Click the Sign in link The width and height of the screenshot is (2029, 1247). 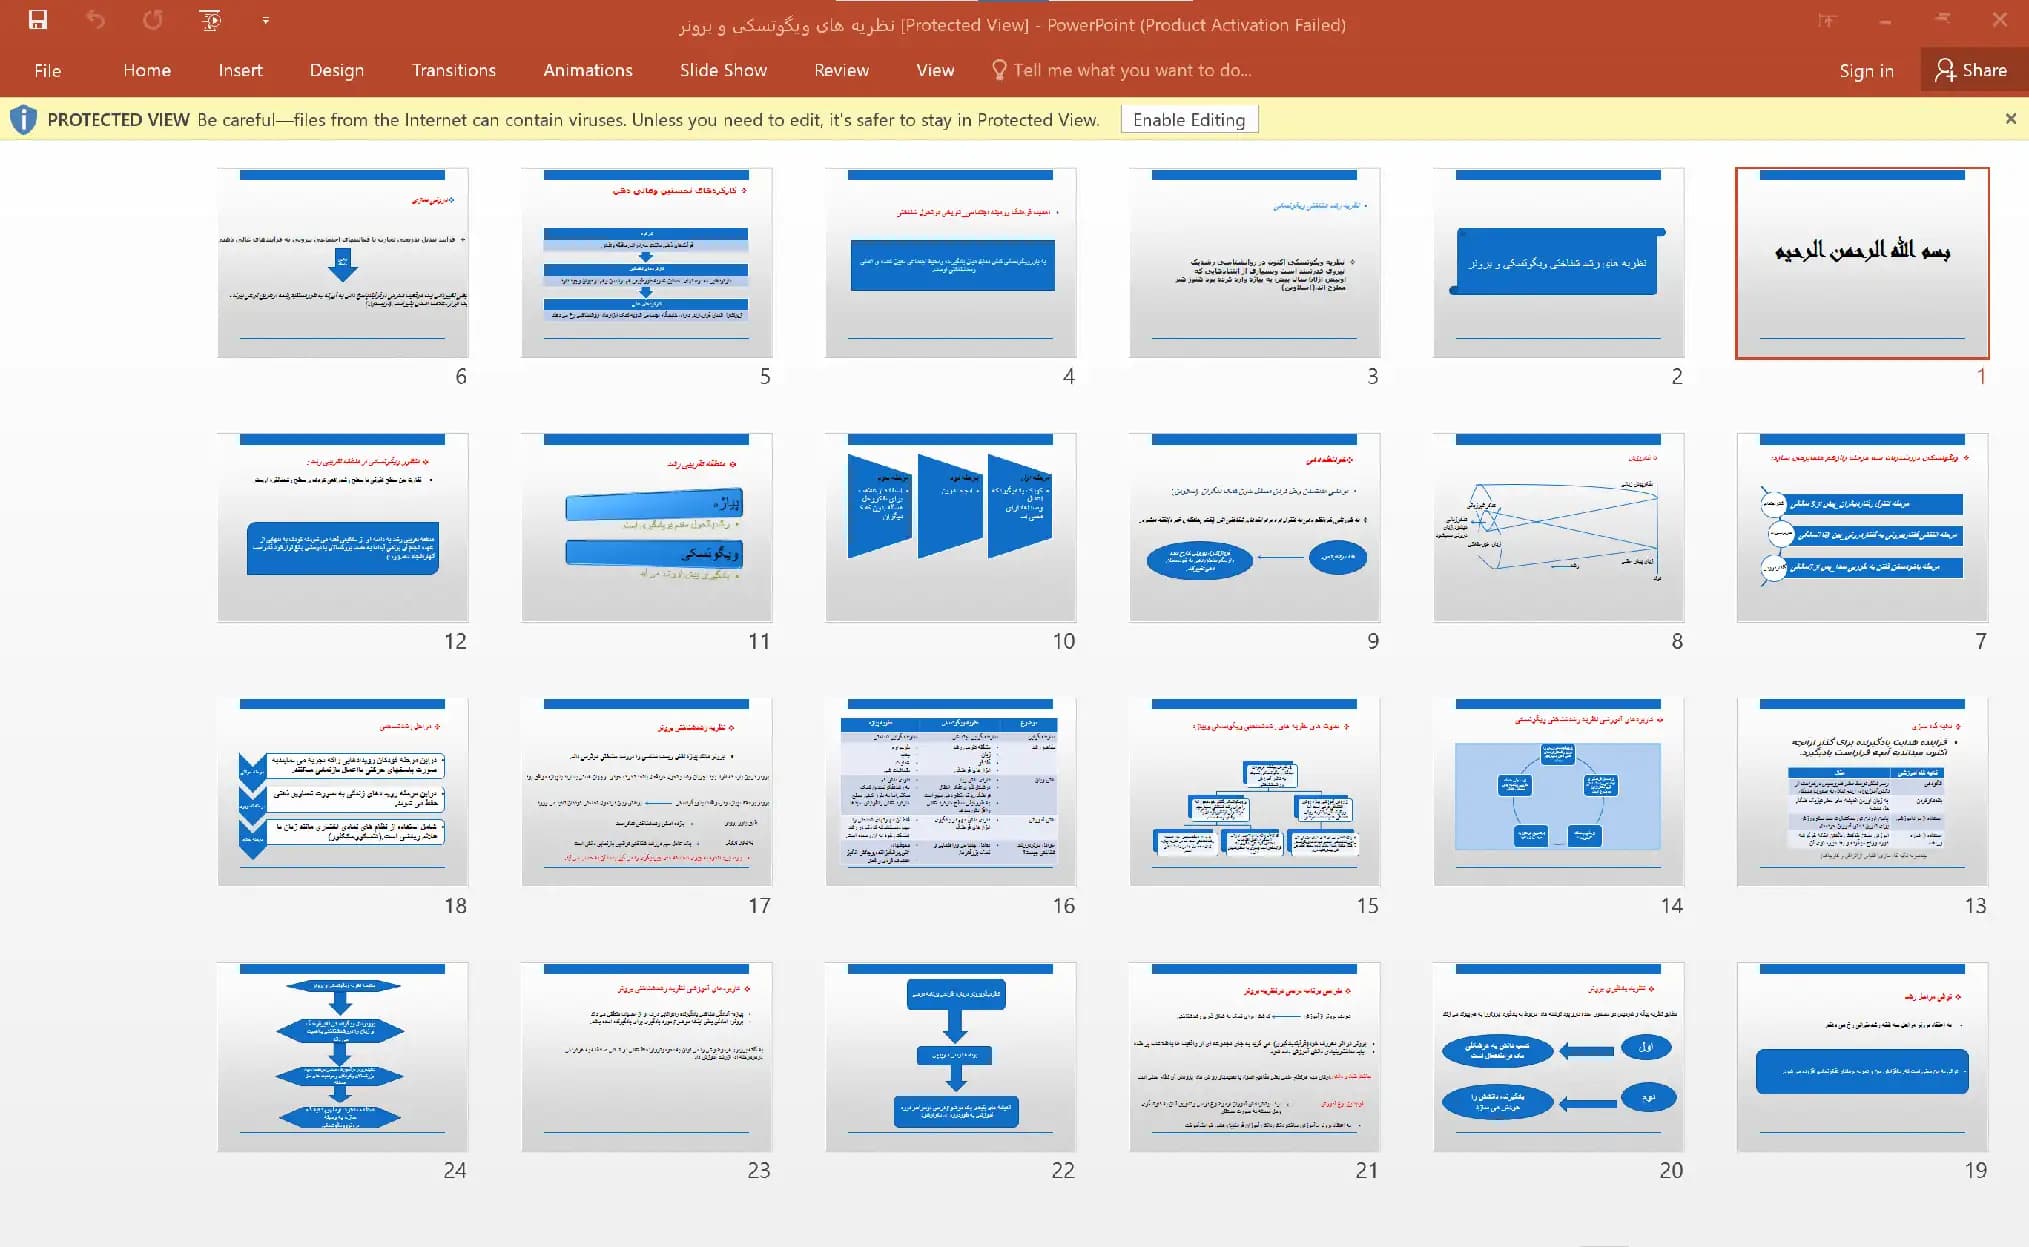1866,70
